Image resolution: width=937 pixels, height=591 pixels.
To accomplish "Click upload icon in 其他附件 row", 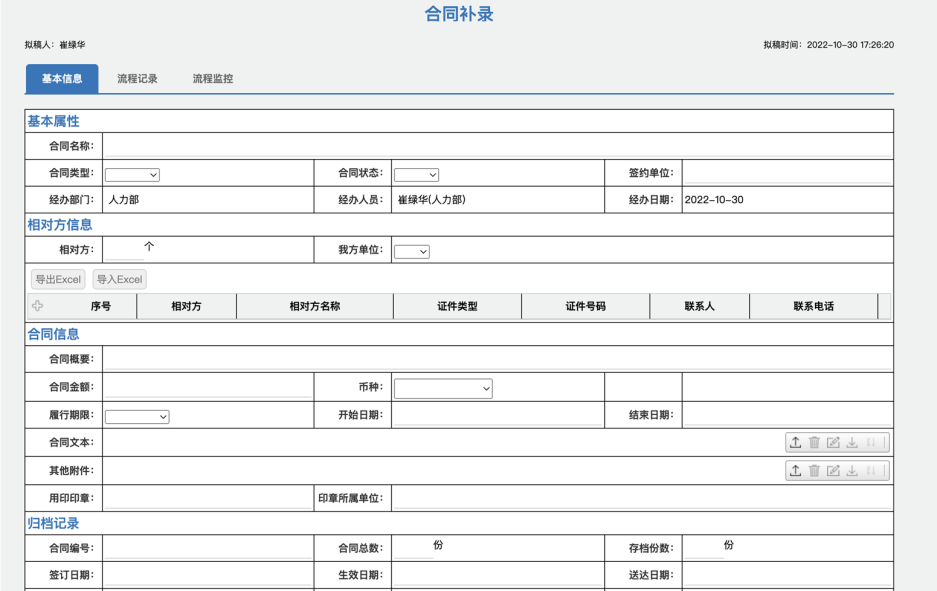I will coord(795,471).
